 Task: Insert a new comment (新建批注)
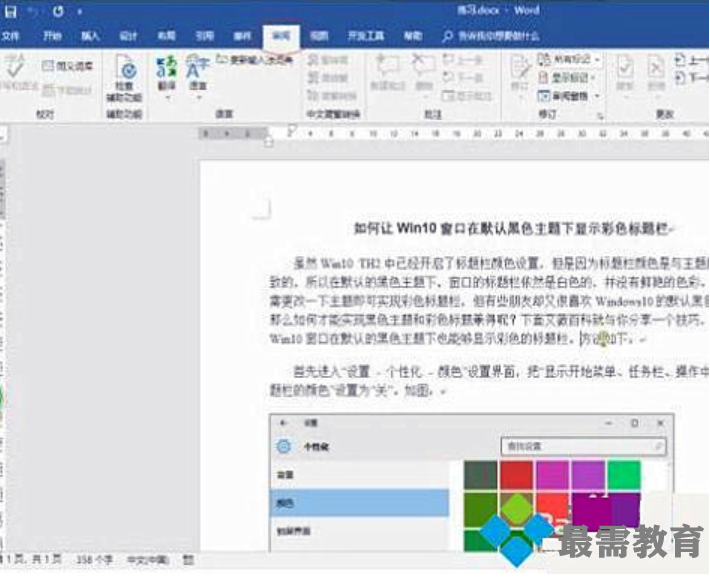pyautogui.click(x=387, y=72)
